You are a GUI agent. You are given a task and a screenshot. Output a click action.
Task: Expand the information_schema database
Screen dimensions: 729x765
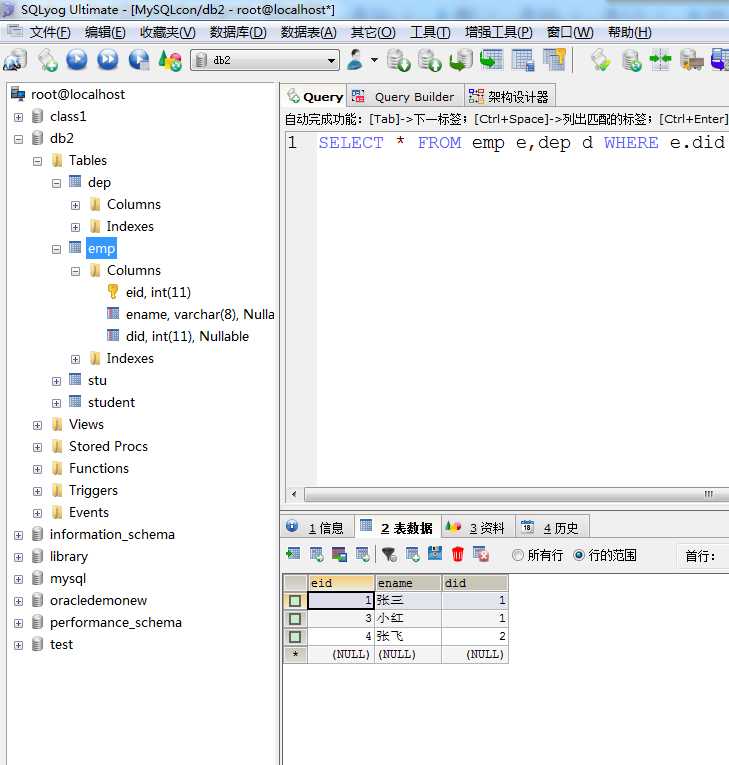pyautogui.click(x=19, y=535)
